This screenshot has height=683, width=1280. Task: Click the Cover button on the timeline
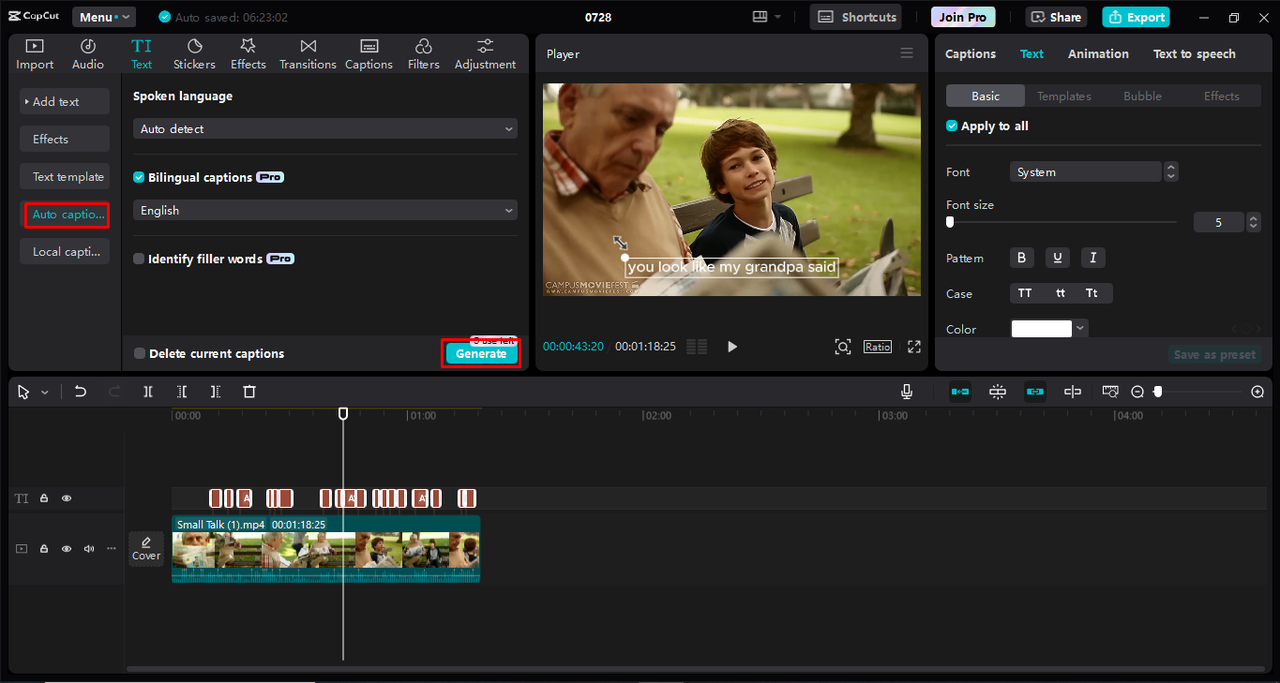[146, 548]
